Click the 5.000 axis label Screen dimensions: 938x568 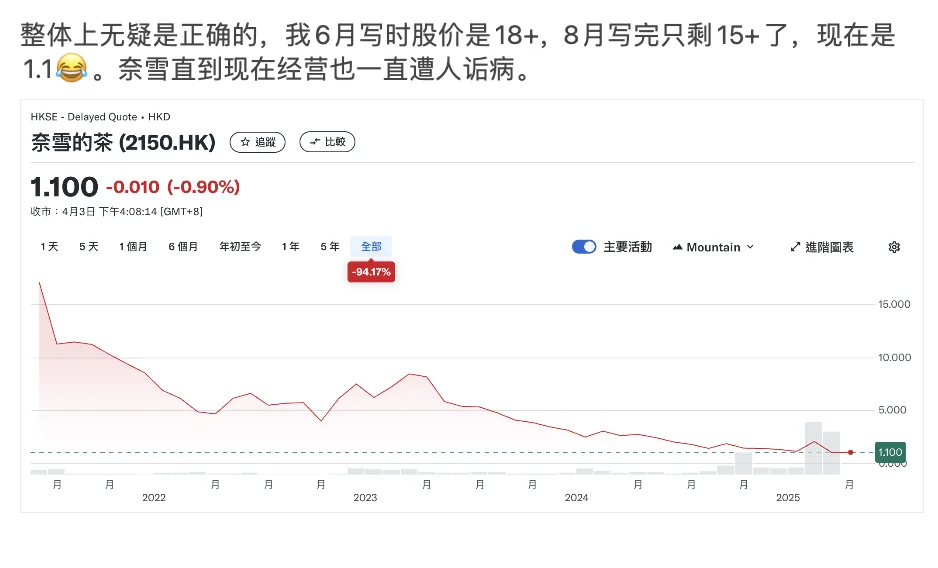pos(892,410)
